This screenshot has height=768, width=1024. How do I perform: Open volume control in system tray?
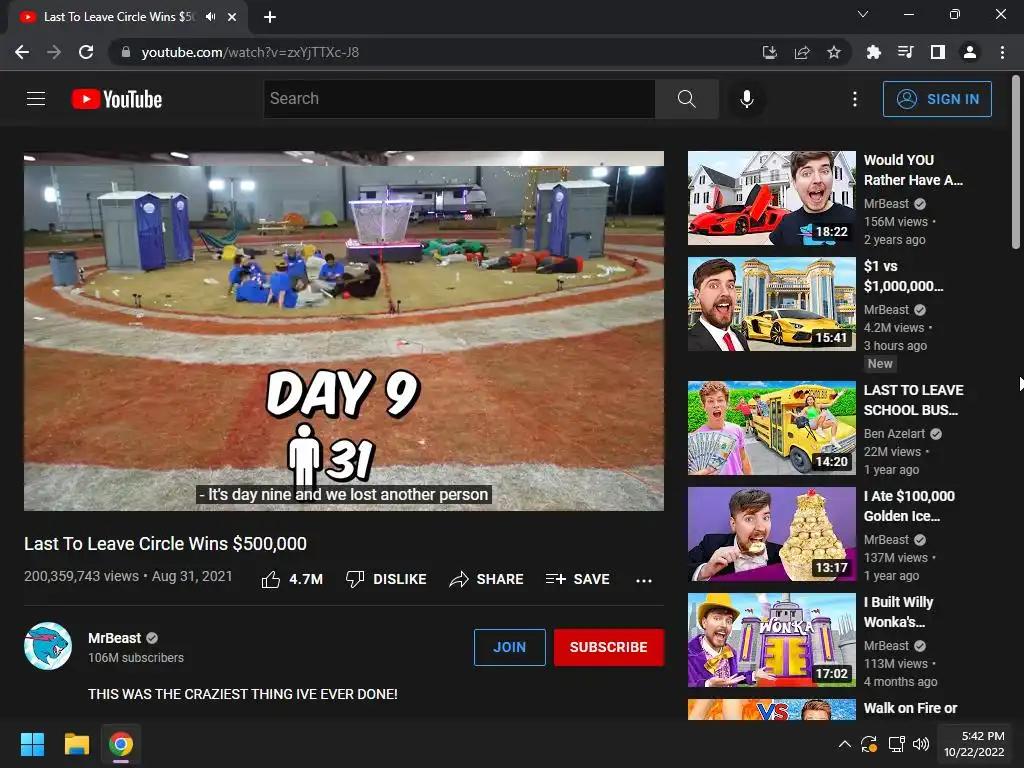[x=921, y=744]
